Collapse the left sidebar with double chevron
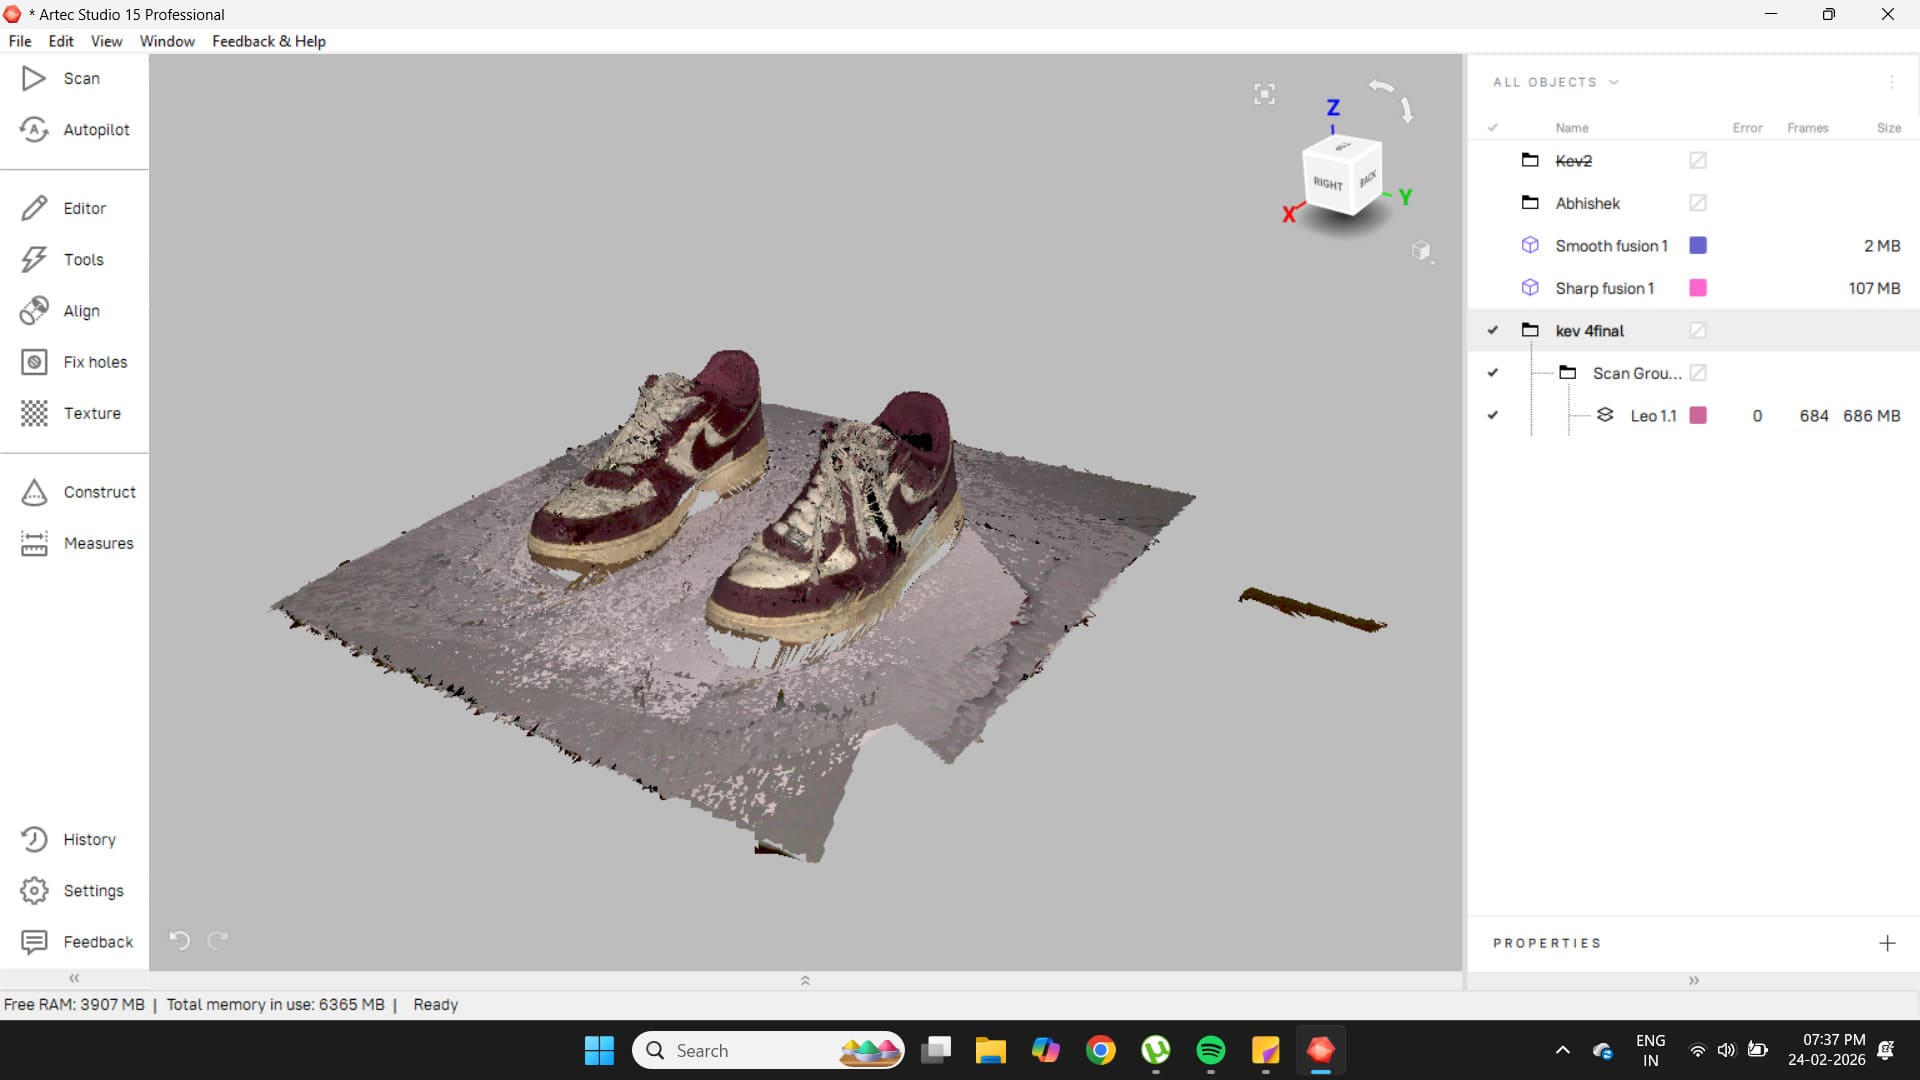The height and width of the screenshot is (1080, 1920). 74,978
